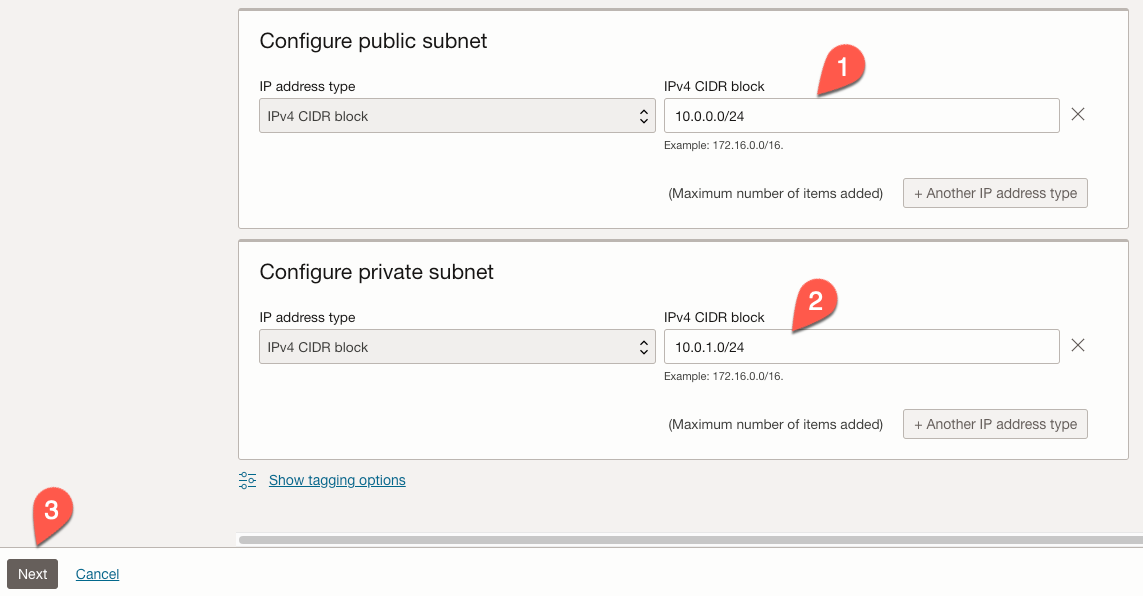Image resolution: width=1143 pixels, height=596 pixels.
Task: Click the Configure private subnet heading
Action: pyautogui.click(x=376, y=272)
